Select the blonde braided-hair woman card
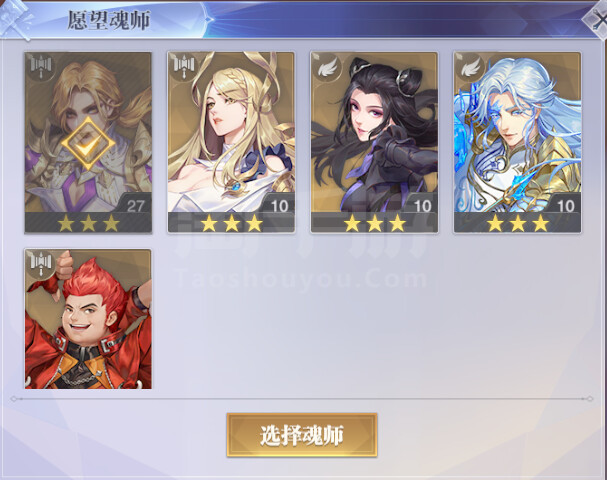The height and width of the screenshot is (480, 607). (x=231, y=142)
